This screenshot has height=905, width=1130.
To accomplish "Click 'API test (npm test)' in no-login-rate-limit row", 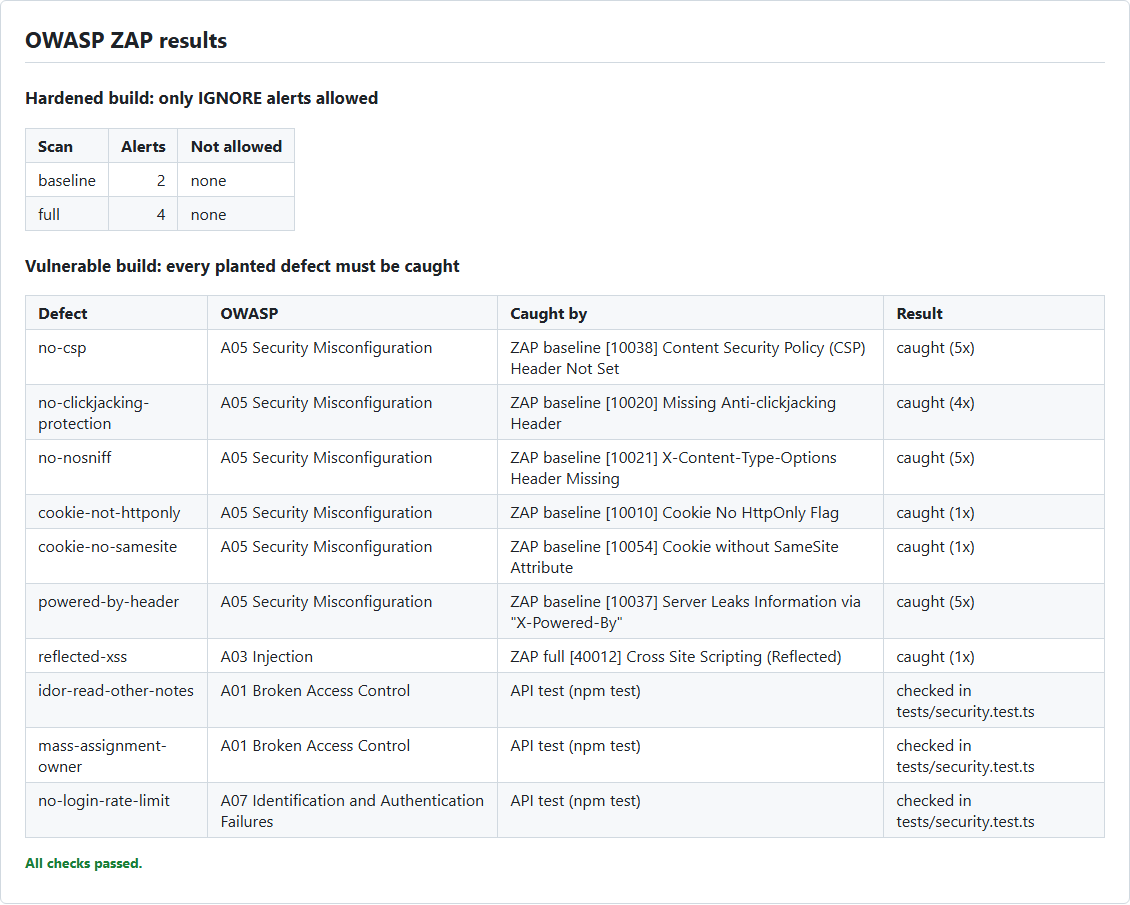I will (x=690, y=810).
